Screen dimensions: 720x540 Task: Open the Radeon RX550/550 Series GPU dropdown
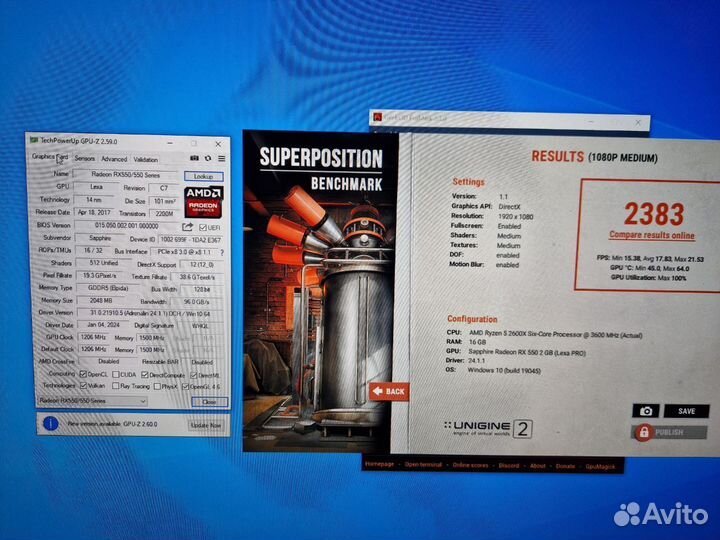click(x=92, y=401)
